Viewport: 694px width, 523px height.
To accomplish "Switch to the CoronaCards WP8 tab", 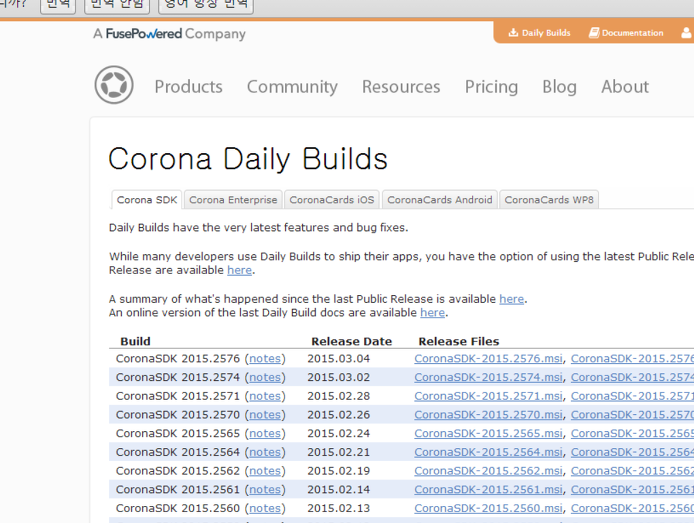I will pyautogui.click(x=549, y=200).
